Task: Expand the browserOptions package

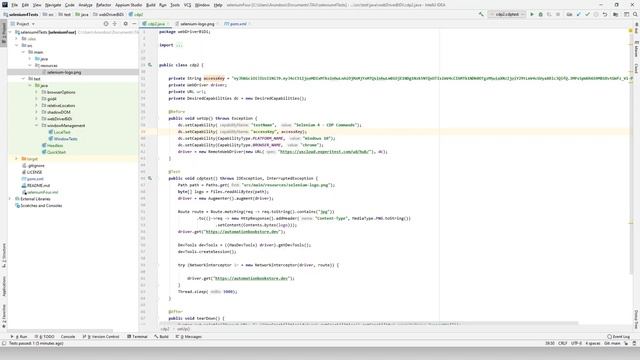Action: (x=36, y=92)
